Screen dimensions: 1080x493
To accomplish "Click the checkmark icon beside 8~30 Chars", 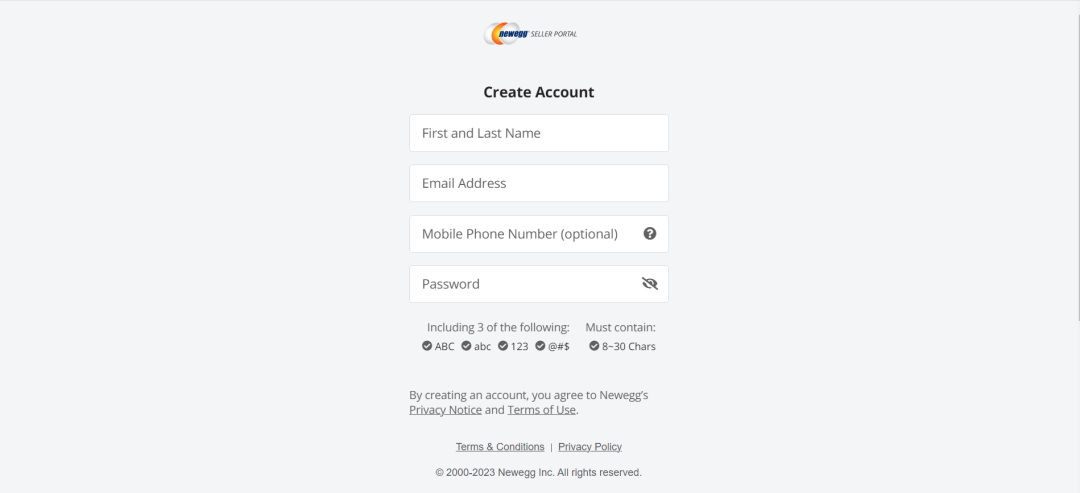I will [594, 346].
